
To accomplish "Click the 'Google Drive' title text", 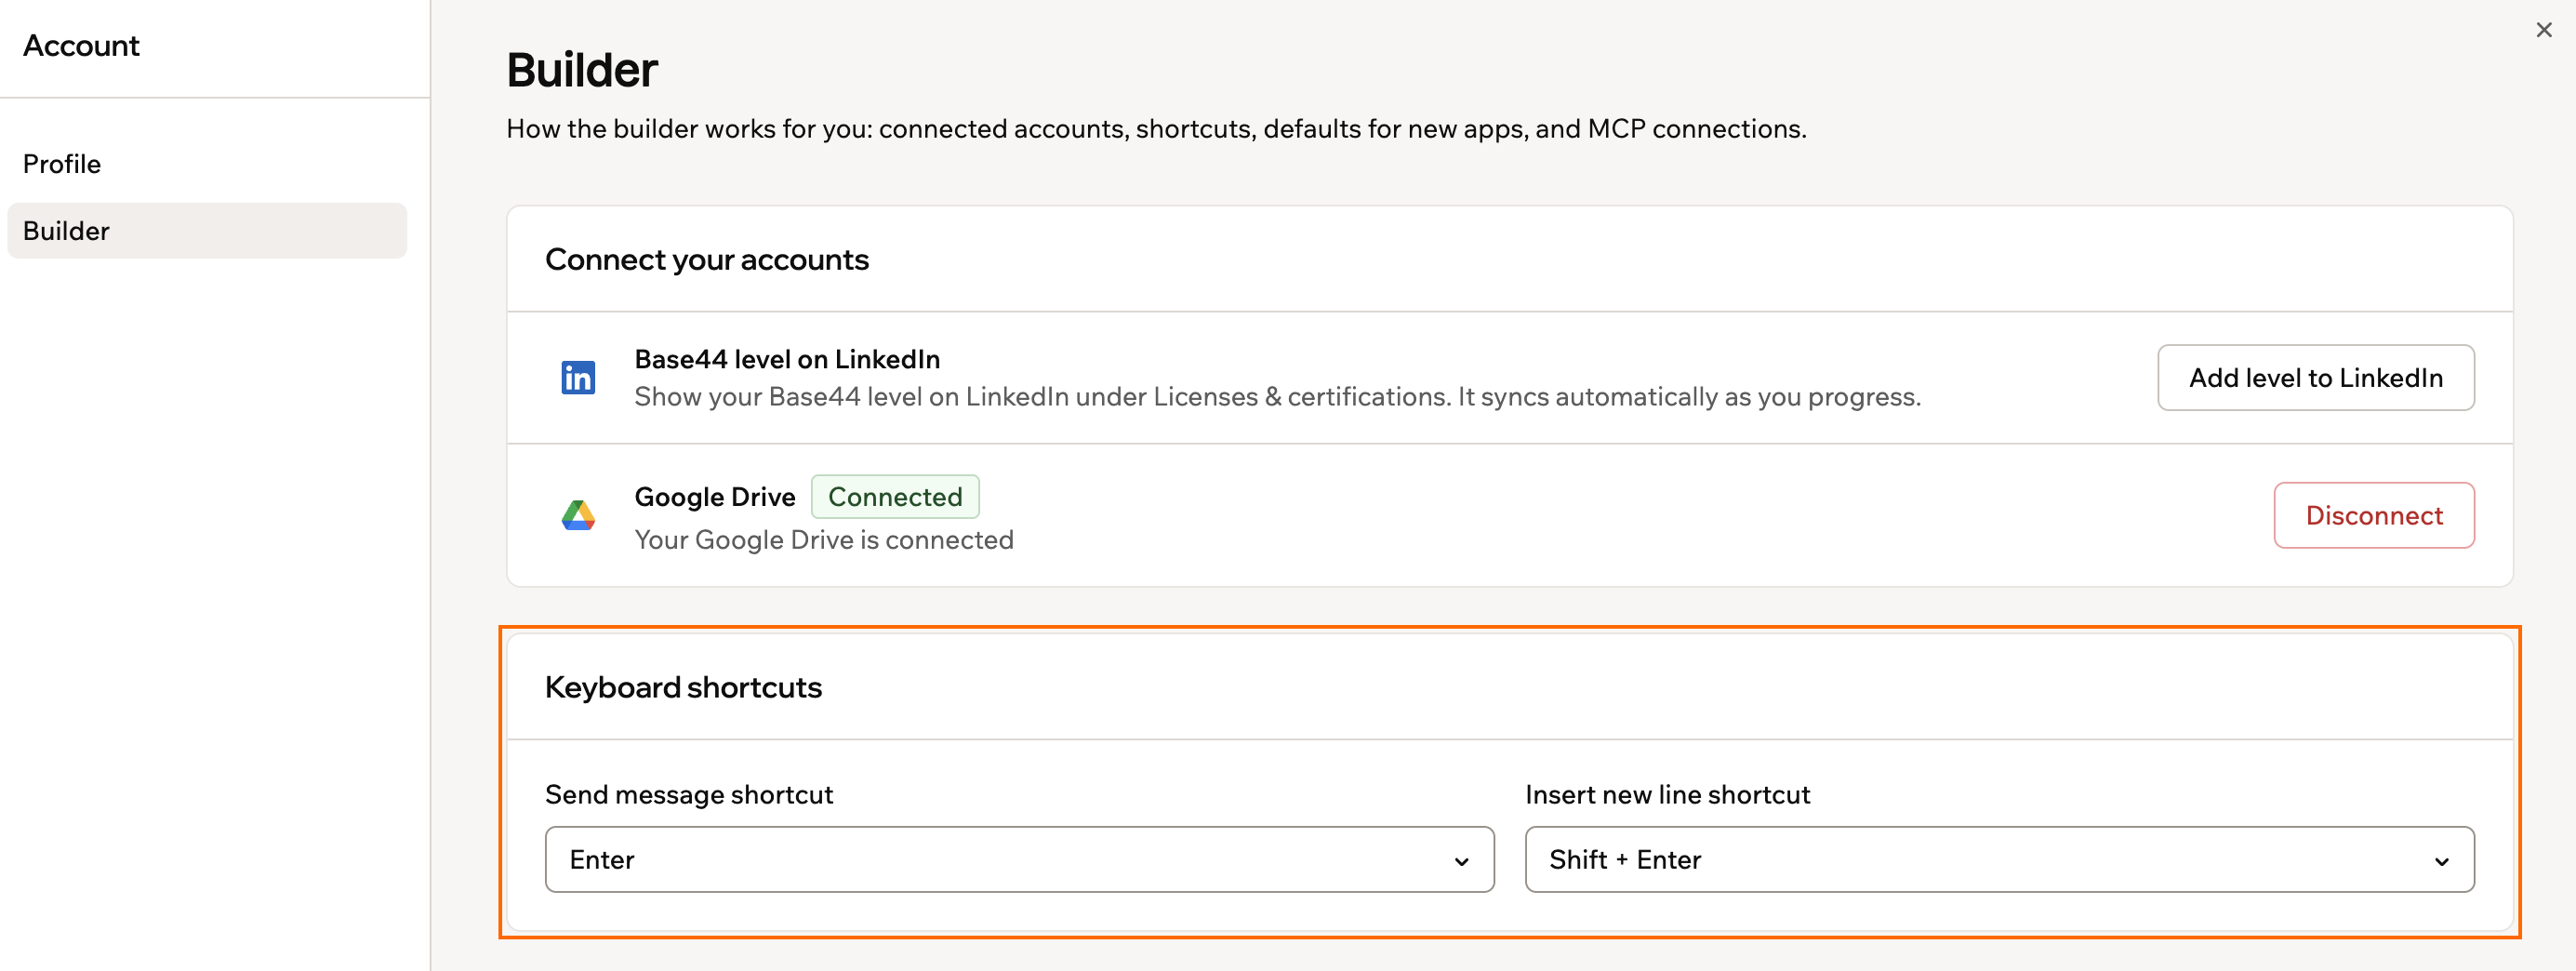I will coord(715,497).
